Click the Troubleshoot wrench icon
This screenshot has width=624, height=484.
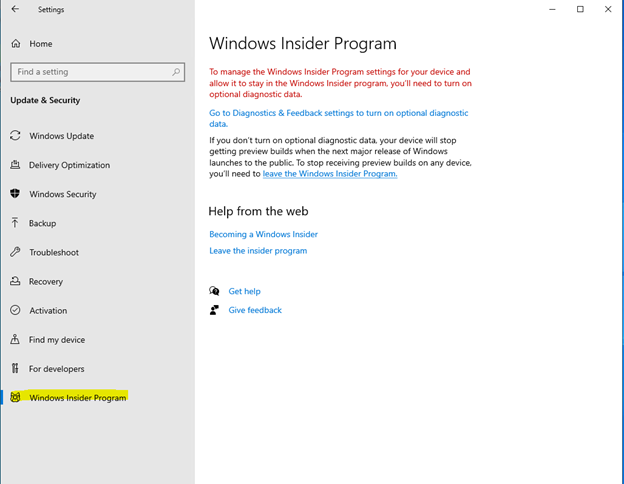tap(15, 252)
